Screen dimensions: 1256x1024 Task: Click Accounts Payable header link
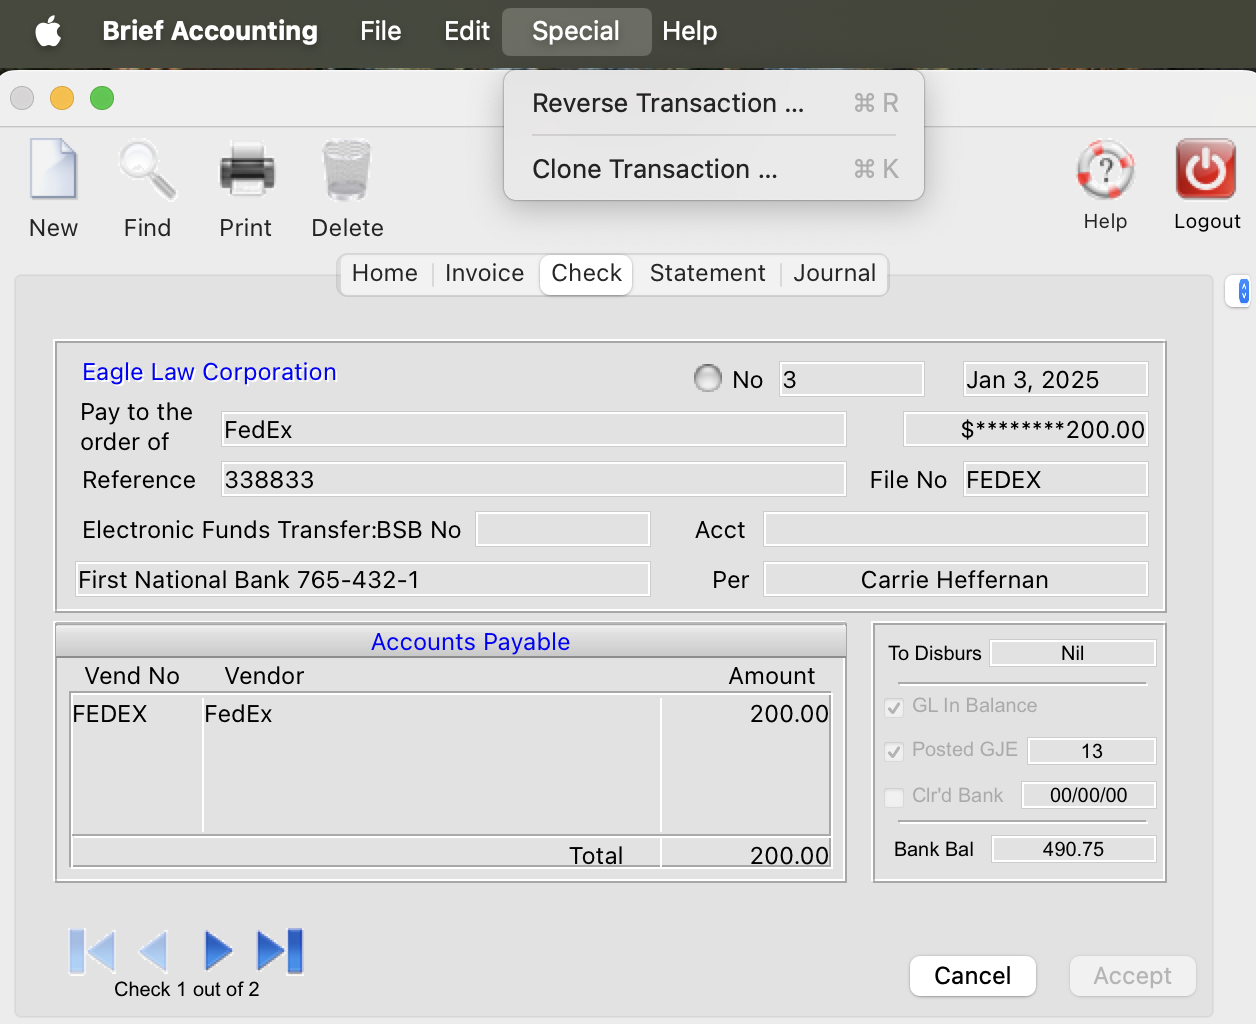(x=470, y=642)
